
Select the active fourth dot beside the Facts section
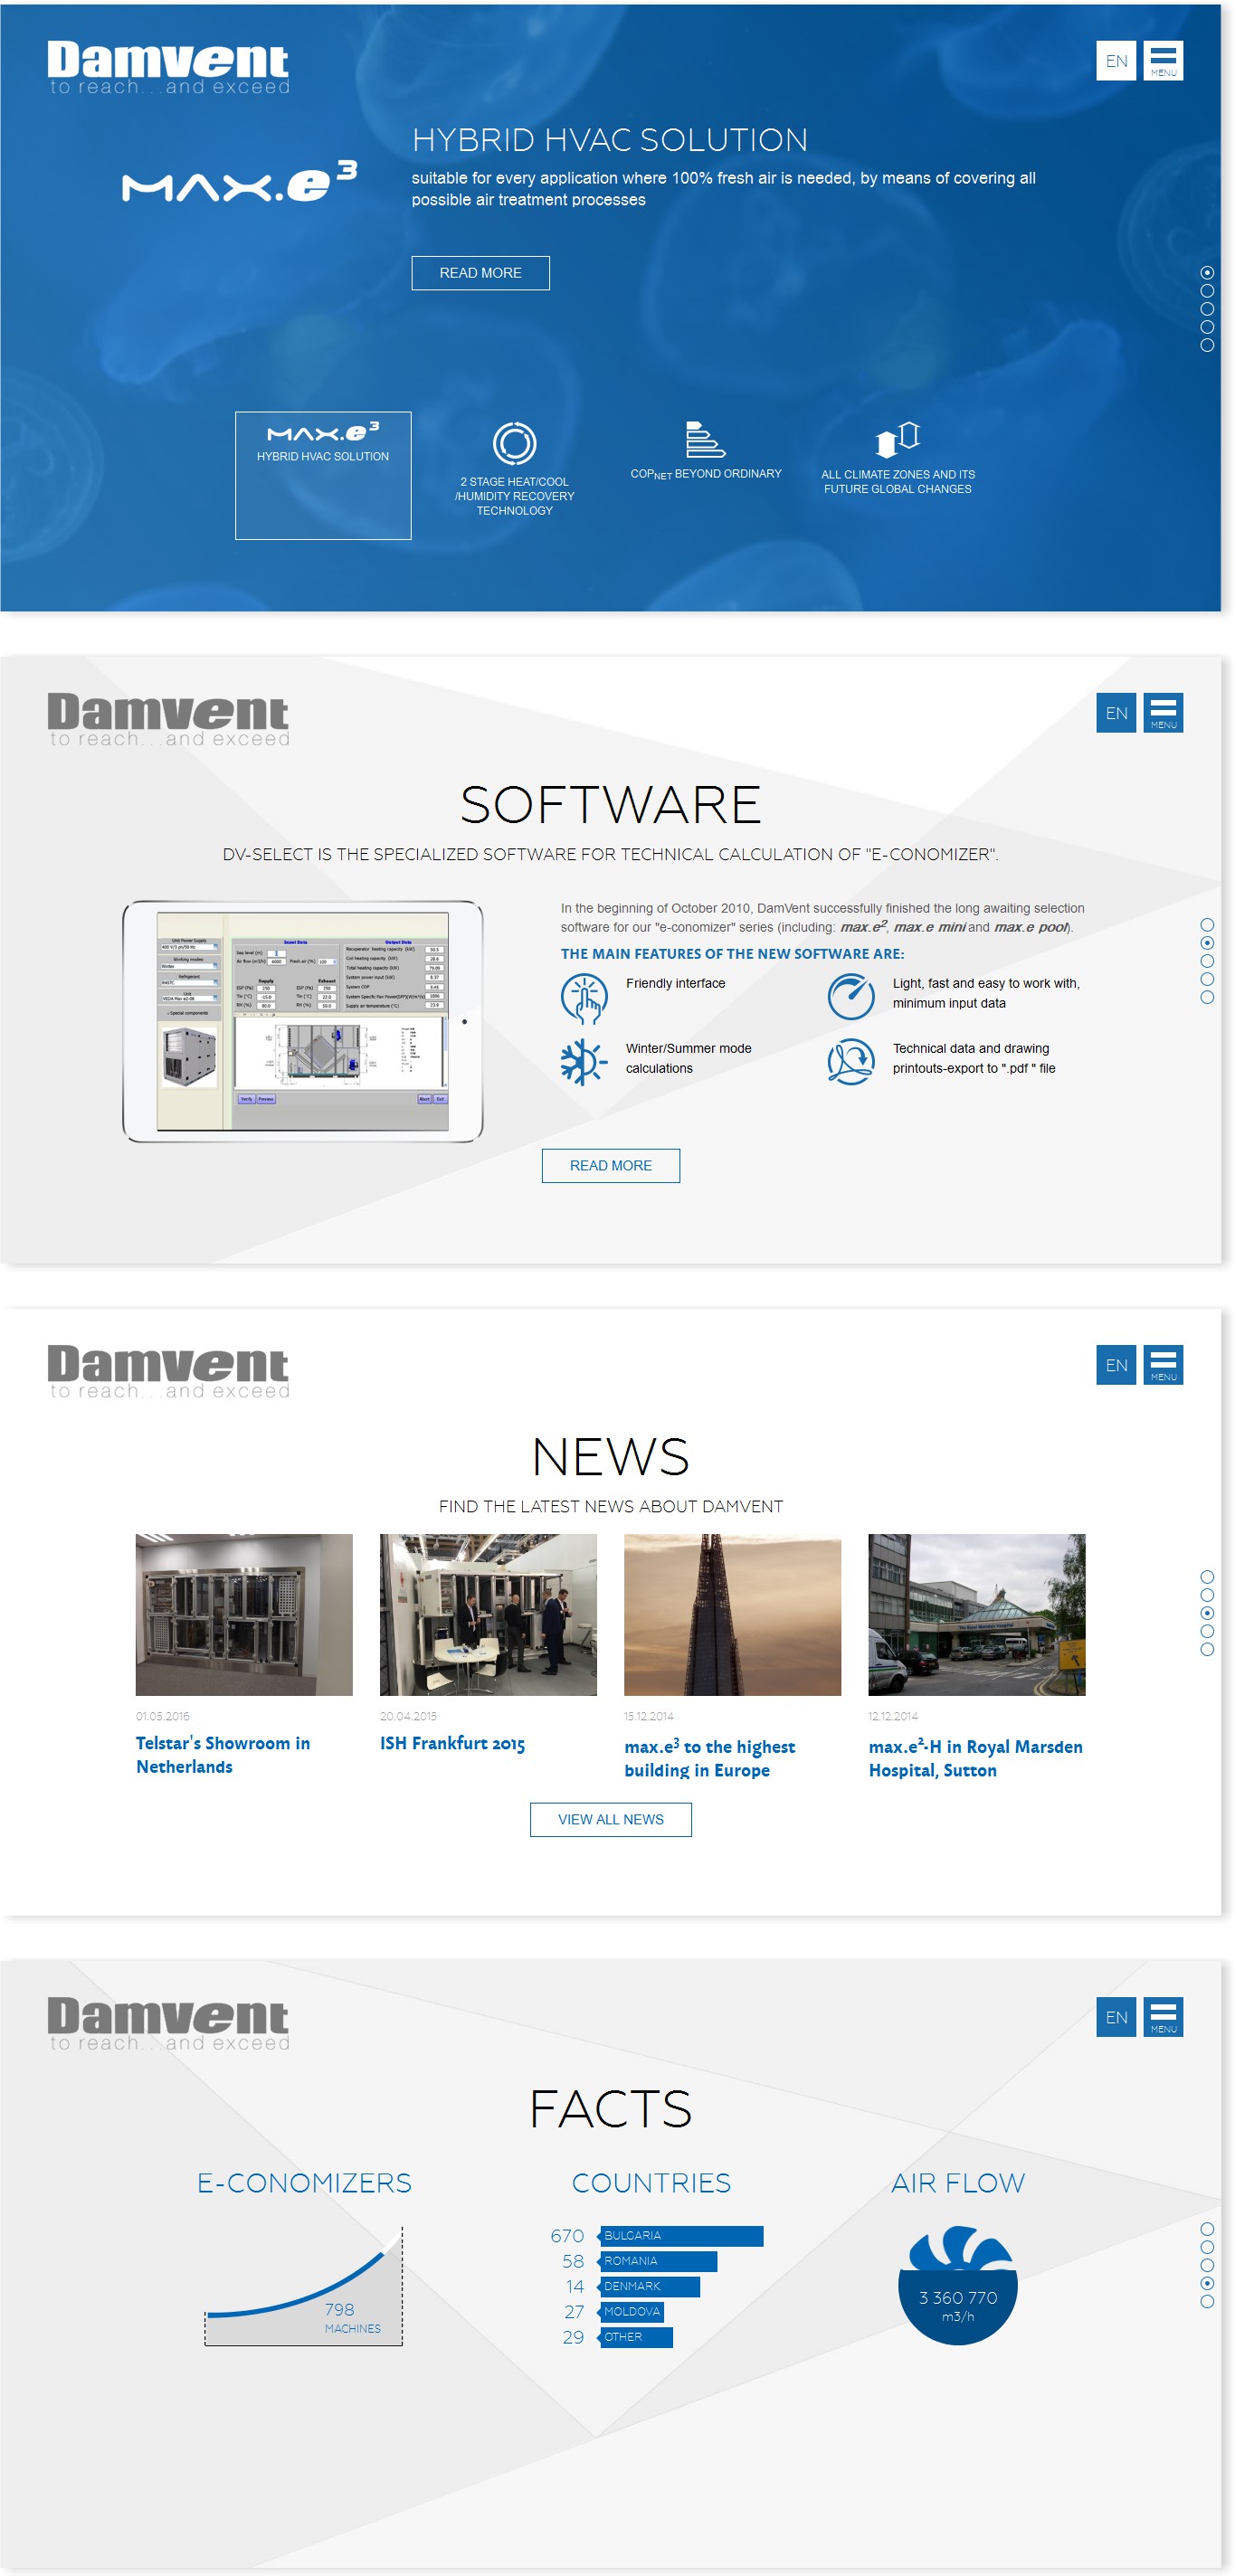pos(1207,2283)
